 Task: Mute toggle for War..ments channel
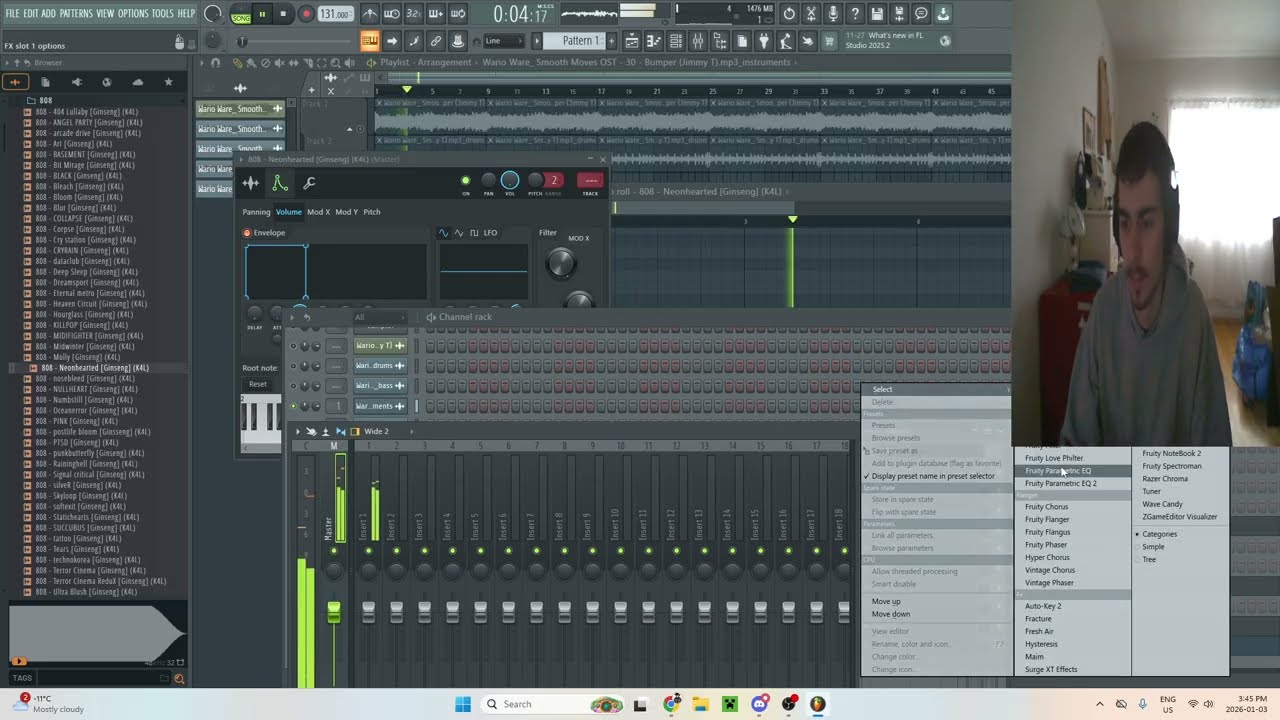293,406
